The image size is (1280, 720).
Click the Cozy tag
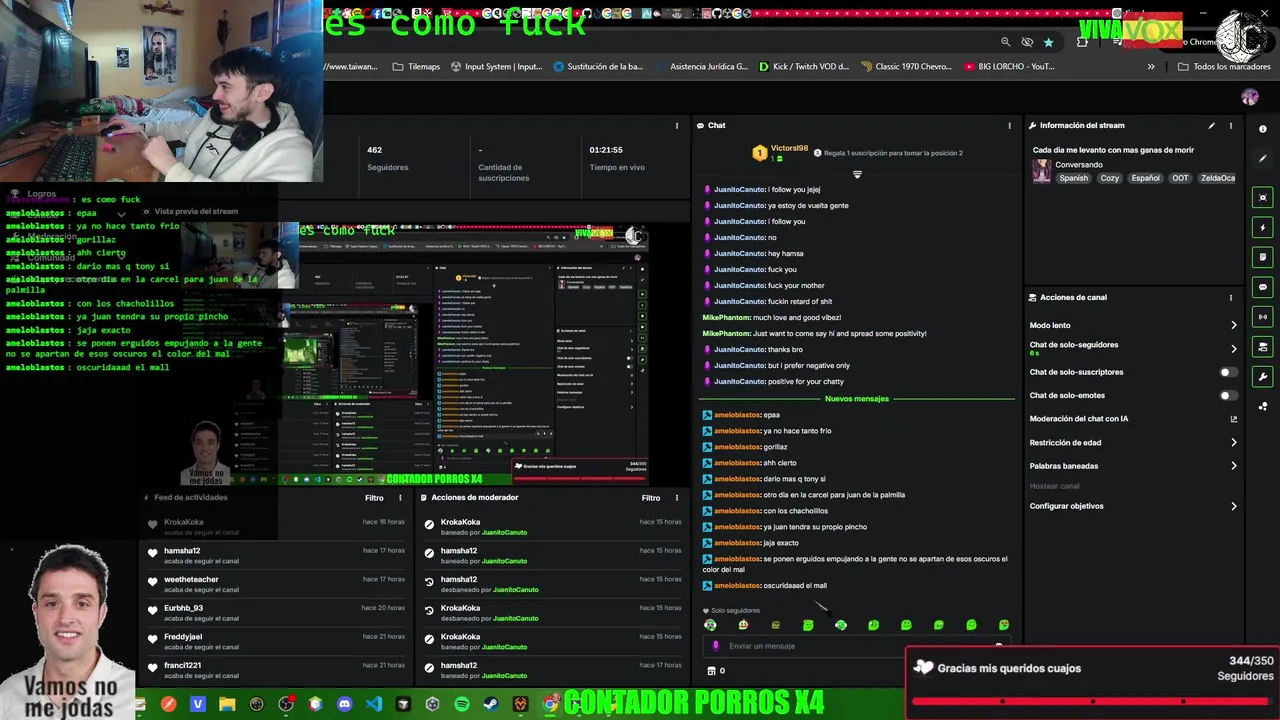click(1110, 178)
